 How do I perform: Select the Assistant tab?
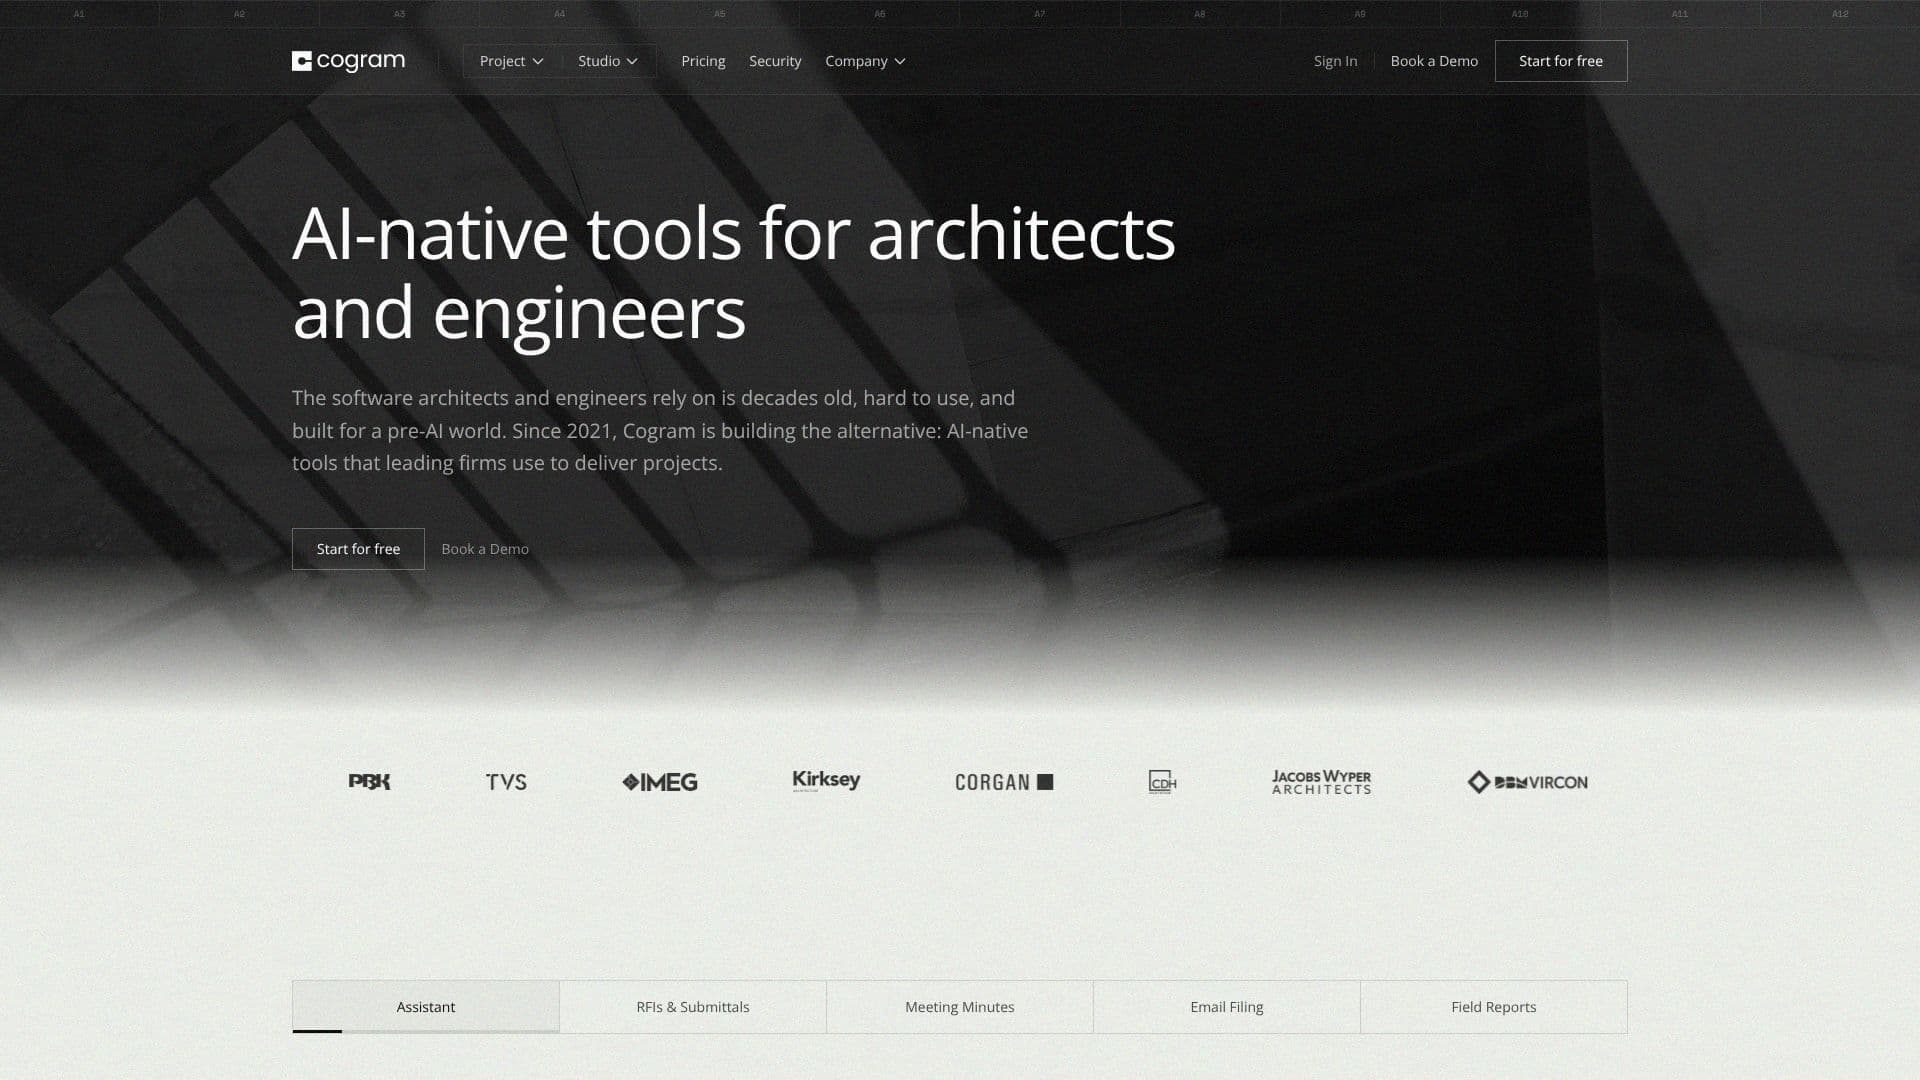[426, 1007]
